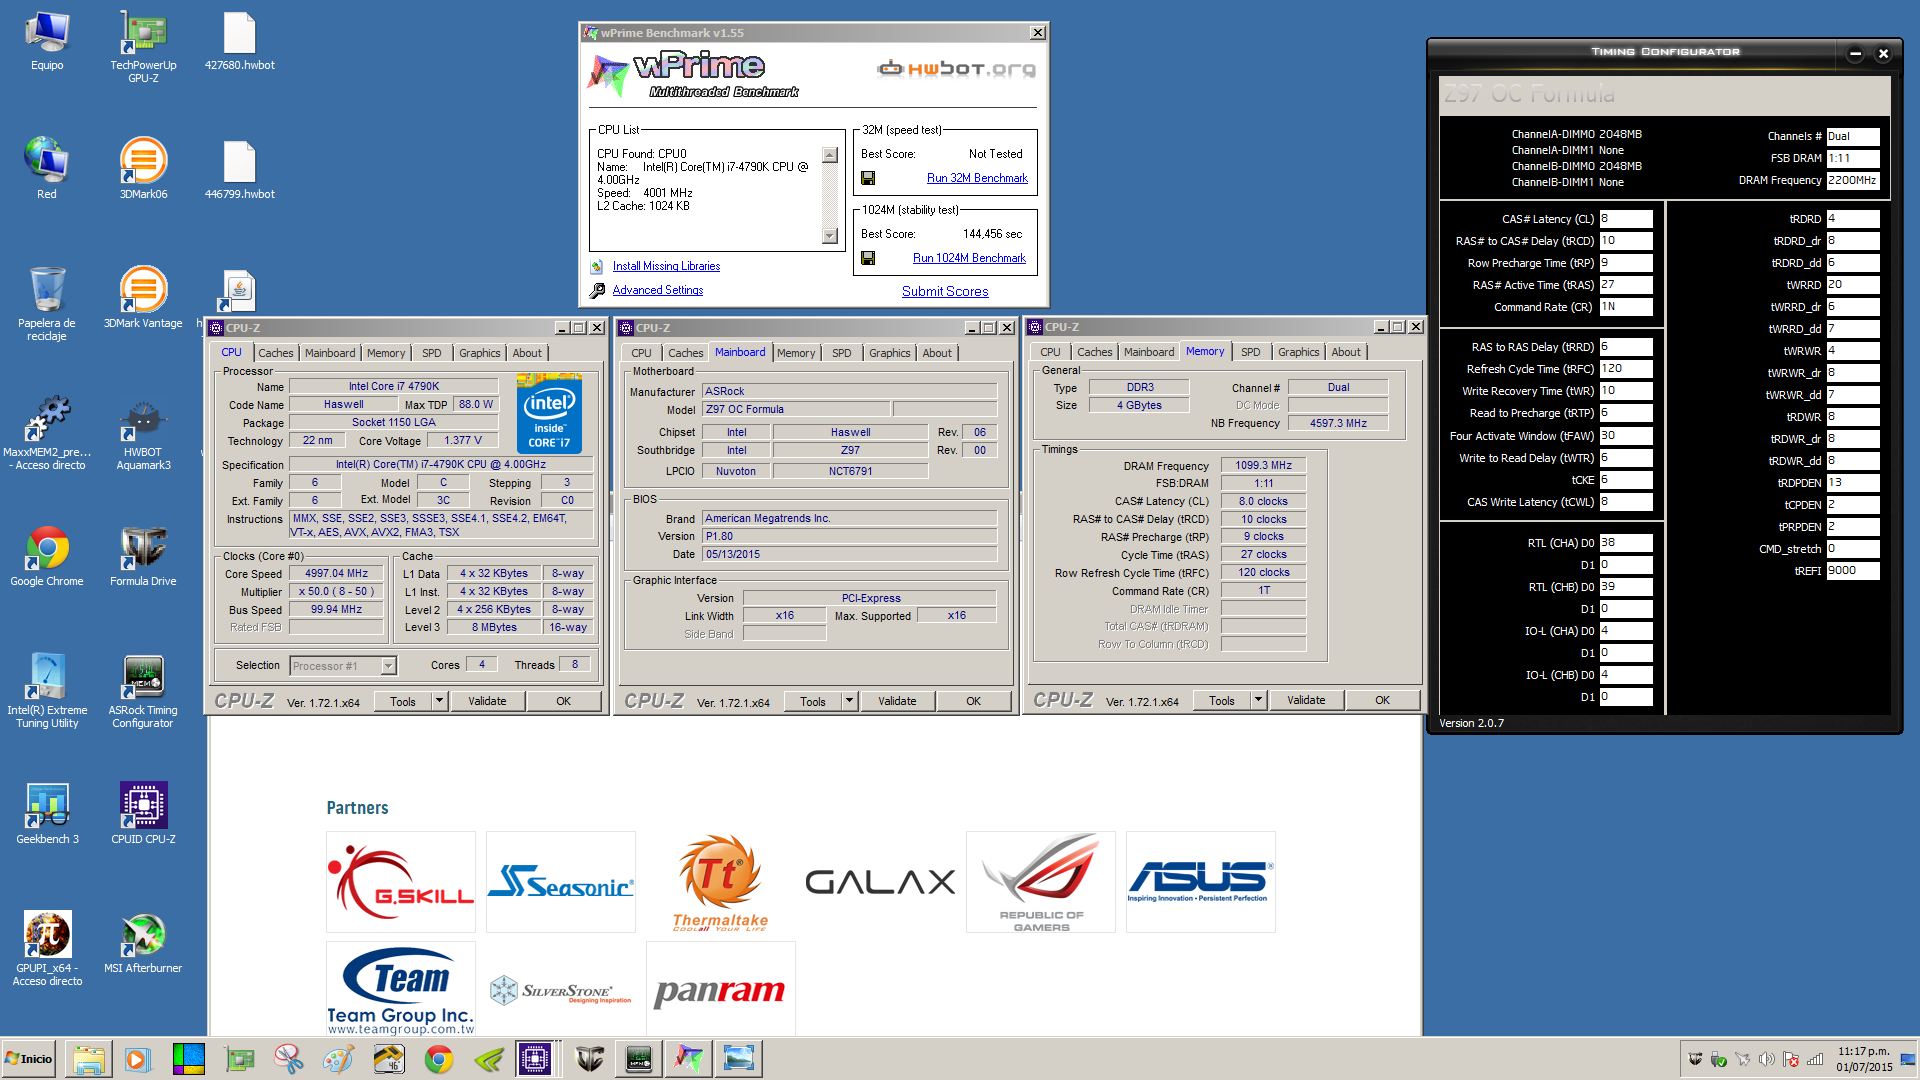Click volume speaker icon in system tray
Viewport: 1920px width, 1080px height.
[1767, 1059]
